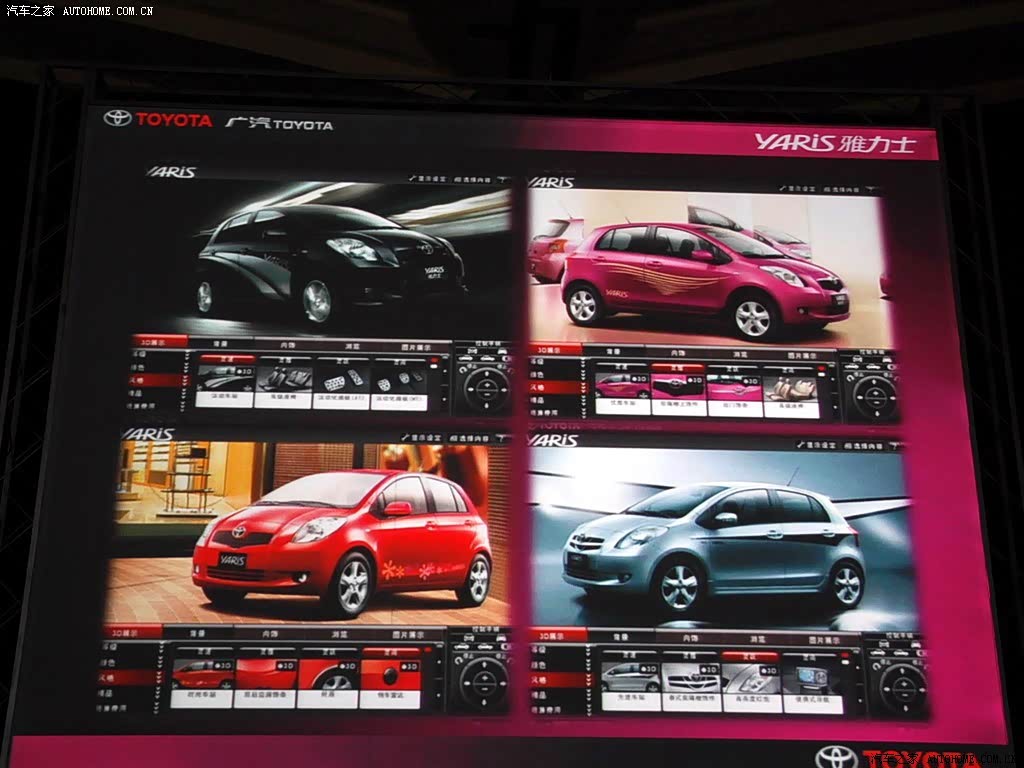The width and height of the screenshot is (1024, 768).
Task: Click center button of red Yaris control pad
Action: [x=484, y=682]
